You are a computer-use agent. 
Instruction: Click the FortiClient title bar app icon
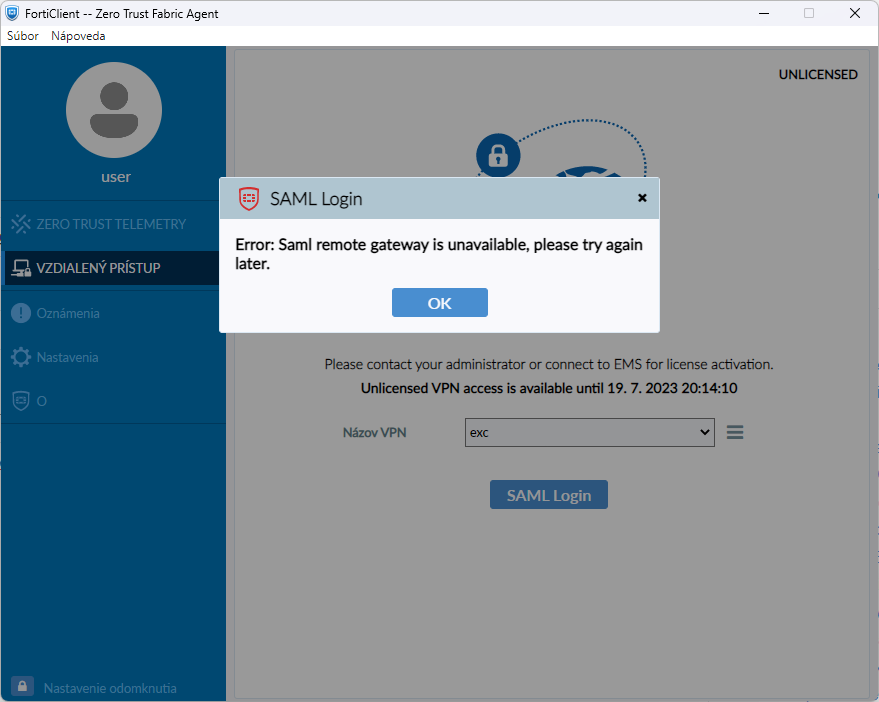click(12, 13)
